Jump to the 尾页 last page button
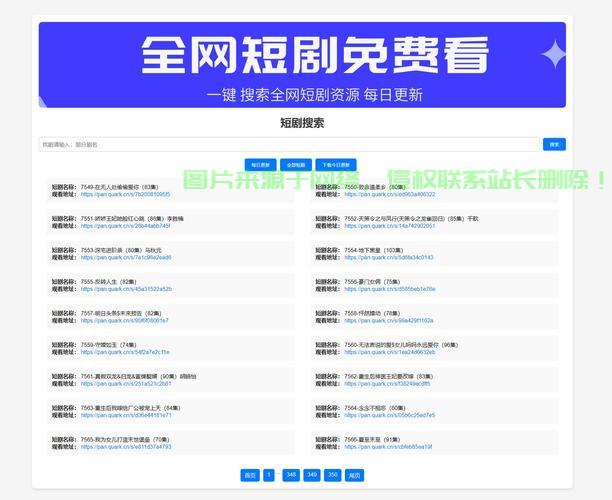 coord(354,475)
